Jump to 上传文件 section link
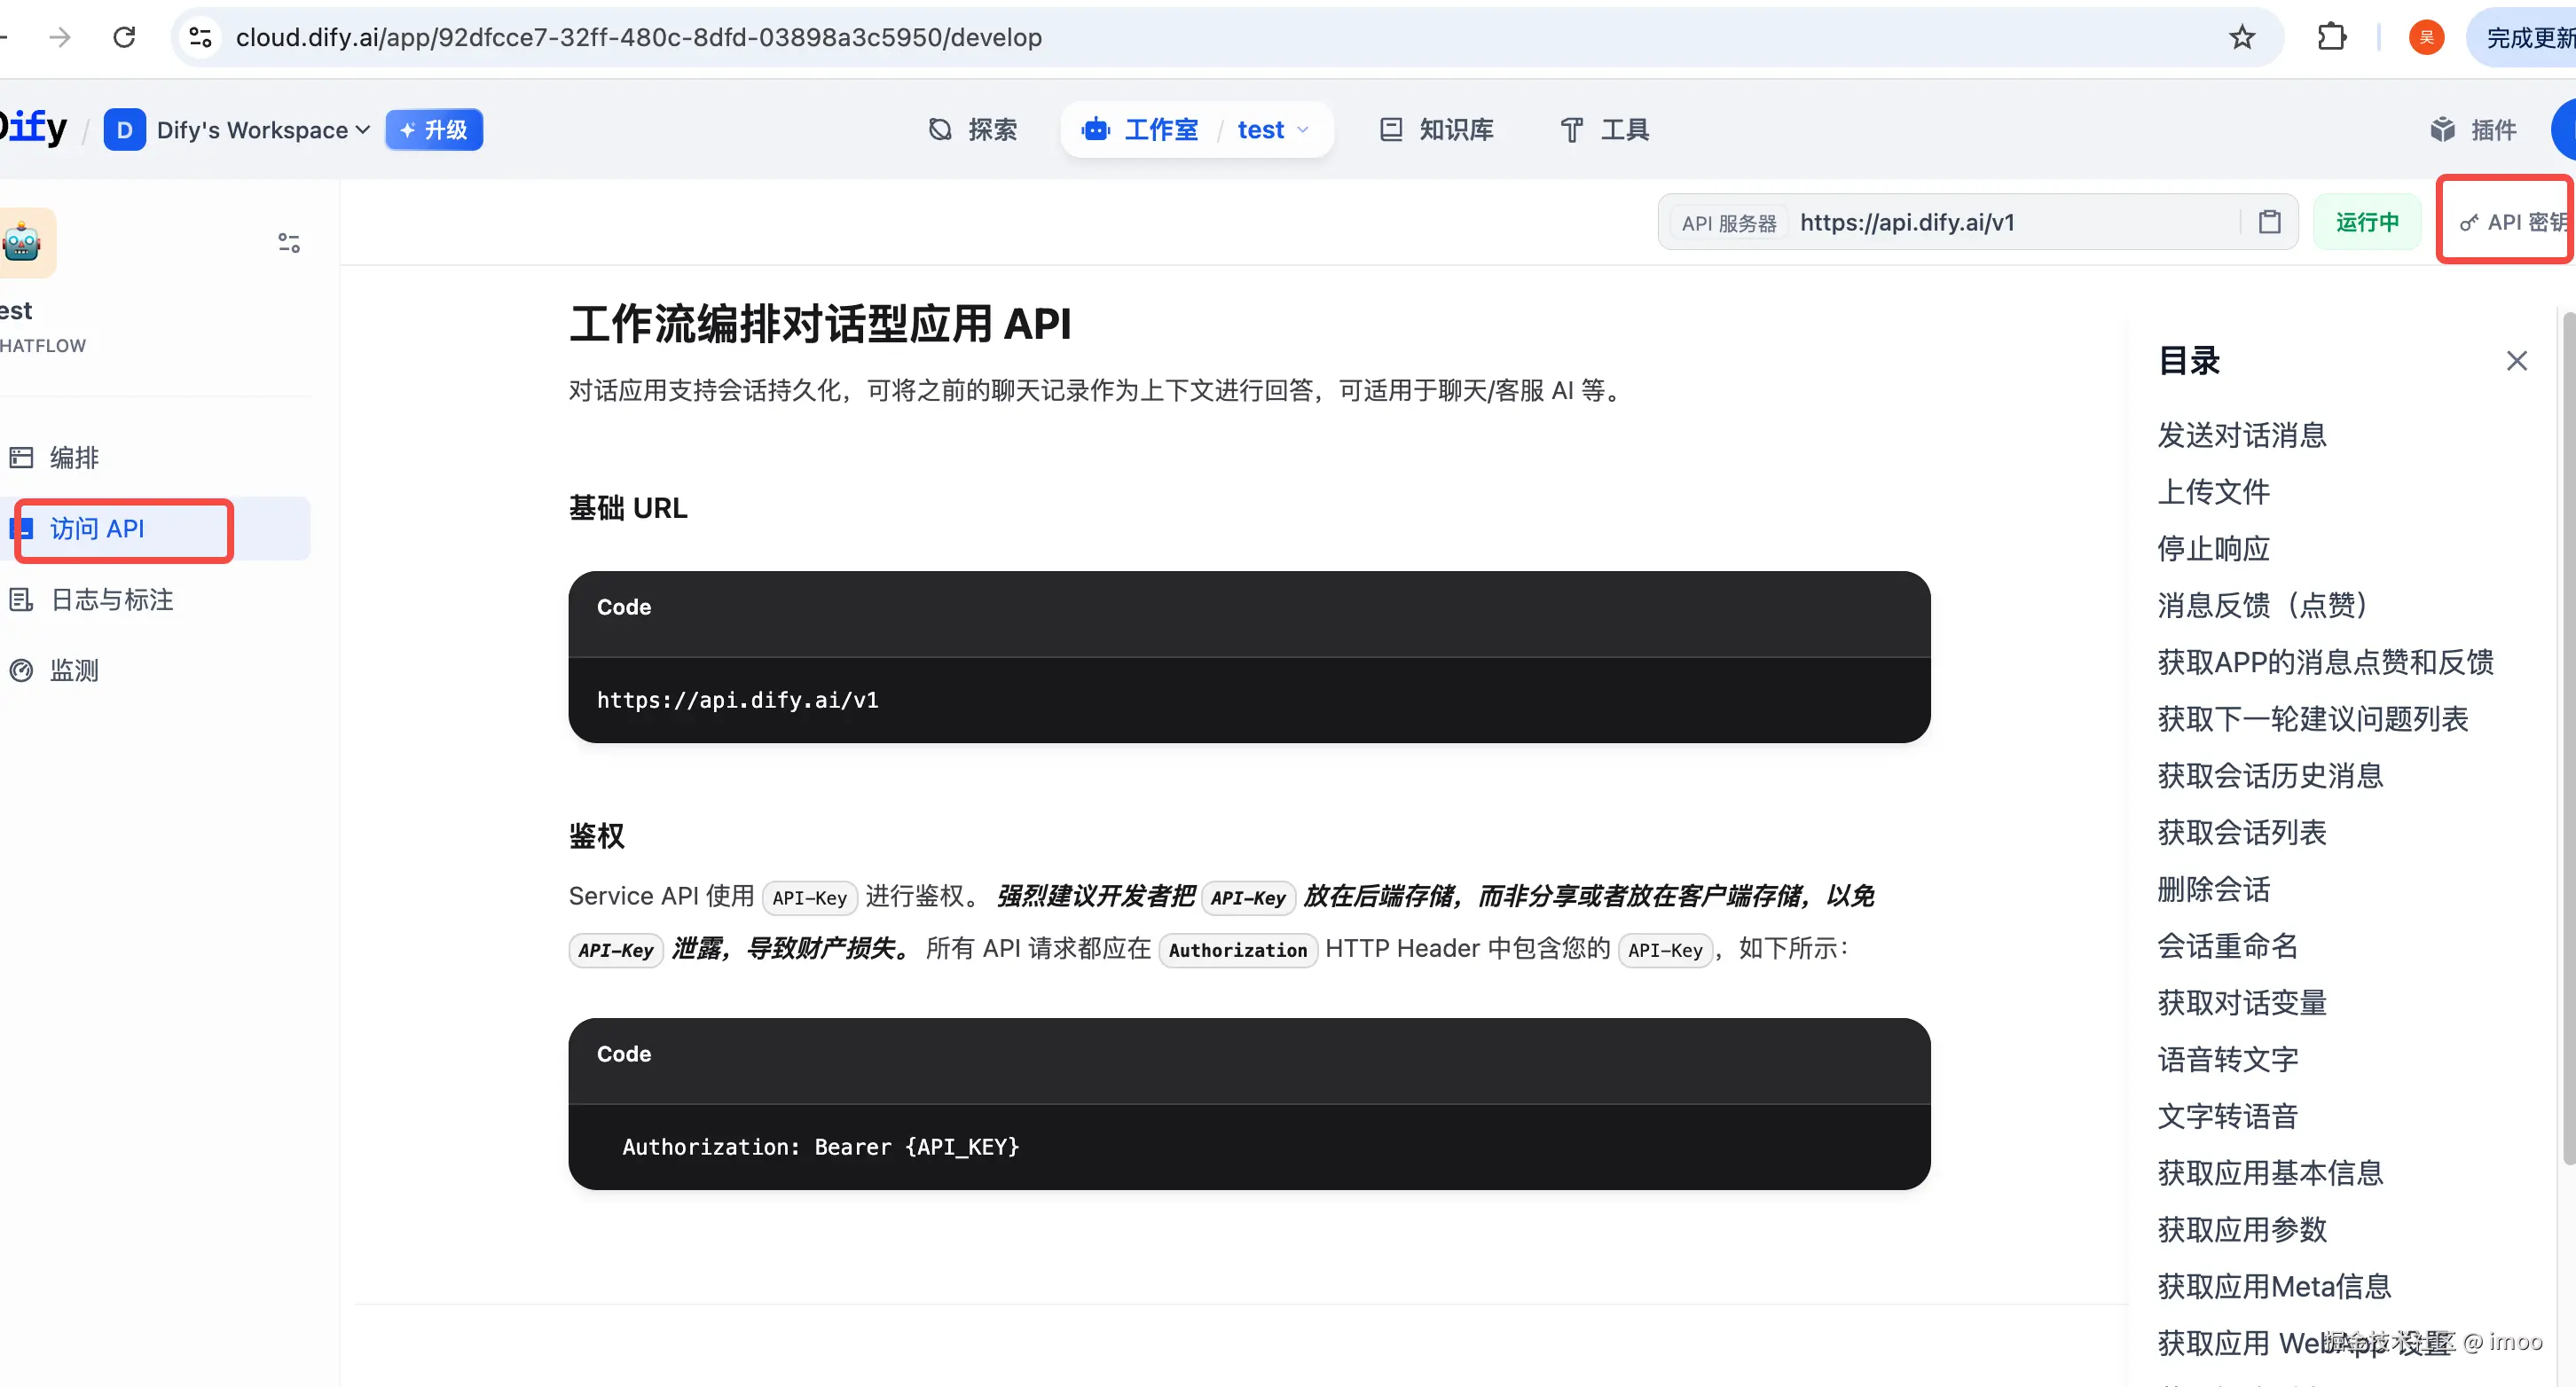This screenshot has width=2576, height=1387. (x=2213, y=492)
